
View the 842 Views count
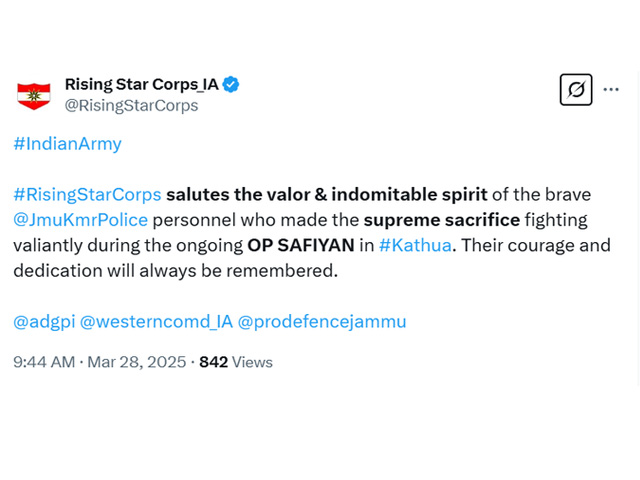(x=236, y=362)
